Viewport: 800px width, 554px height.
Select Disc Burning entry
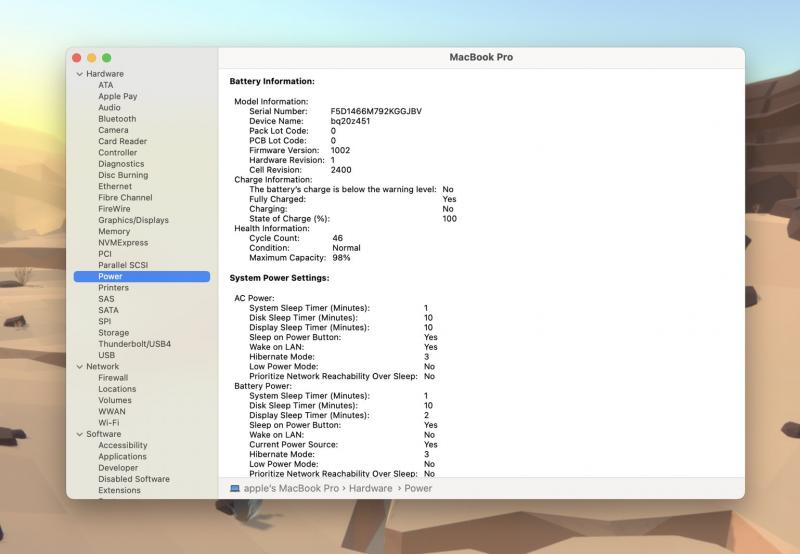pyautogui.click(x=123, y=175)
